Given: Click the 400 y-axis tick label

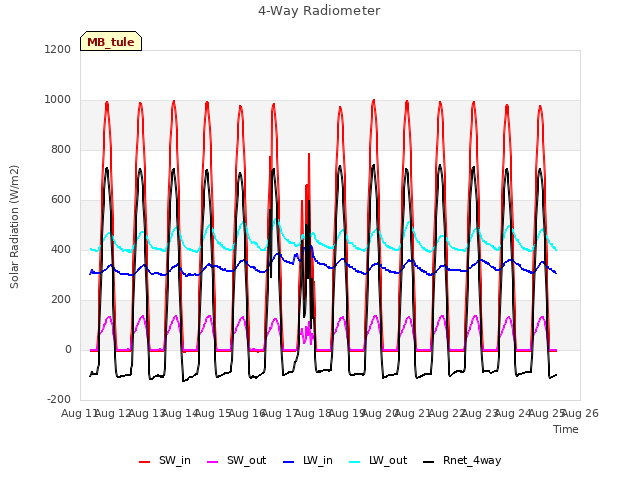Looking at the screenshot, I should (x=61, y=249).
